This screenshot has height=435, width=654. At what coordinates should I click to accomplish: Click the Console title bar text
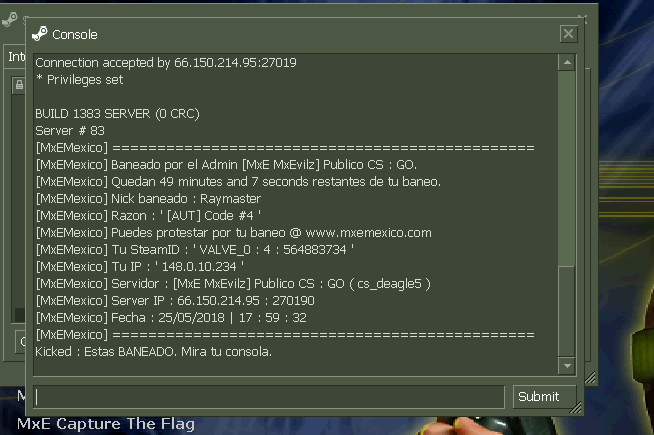click(75, 35)
